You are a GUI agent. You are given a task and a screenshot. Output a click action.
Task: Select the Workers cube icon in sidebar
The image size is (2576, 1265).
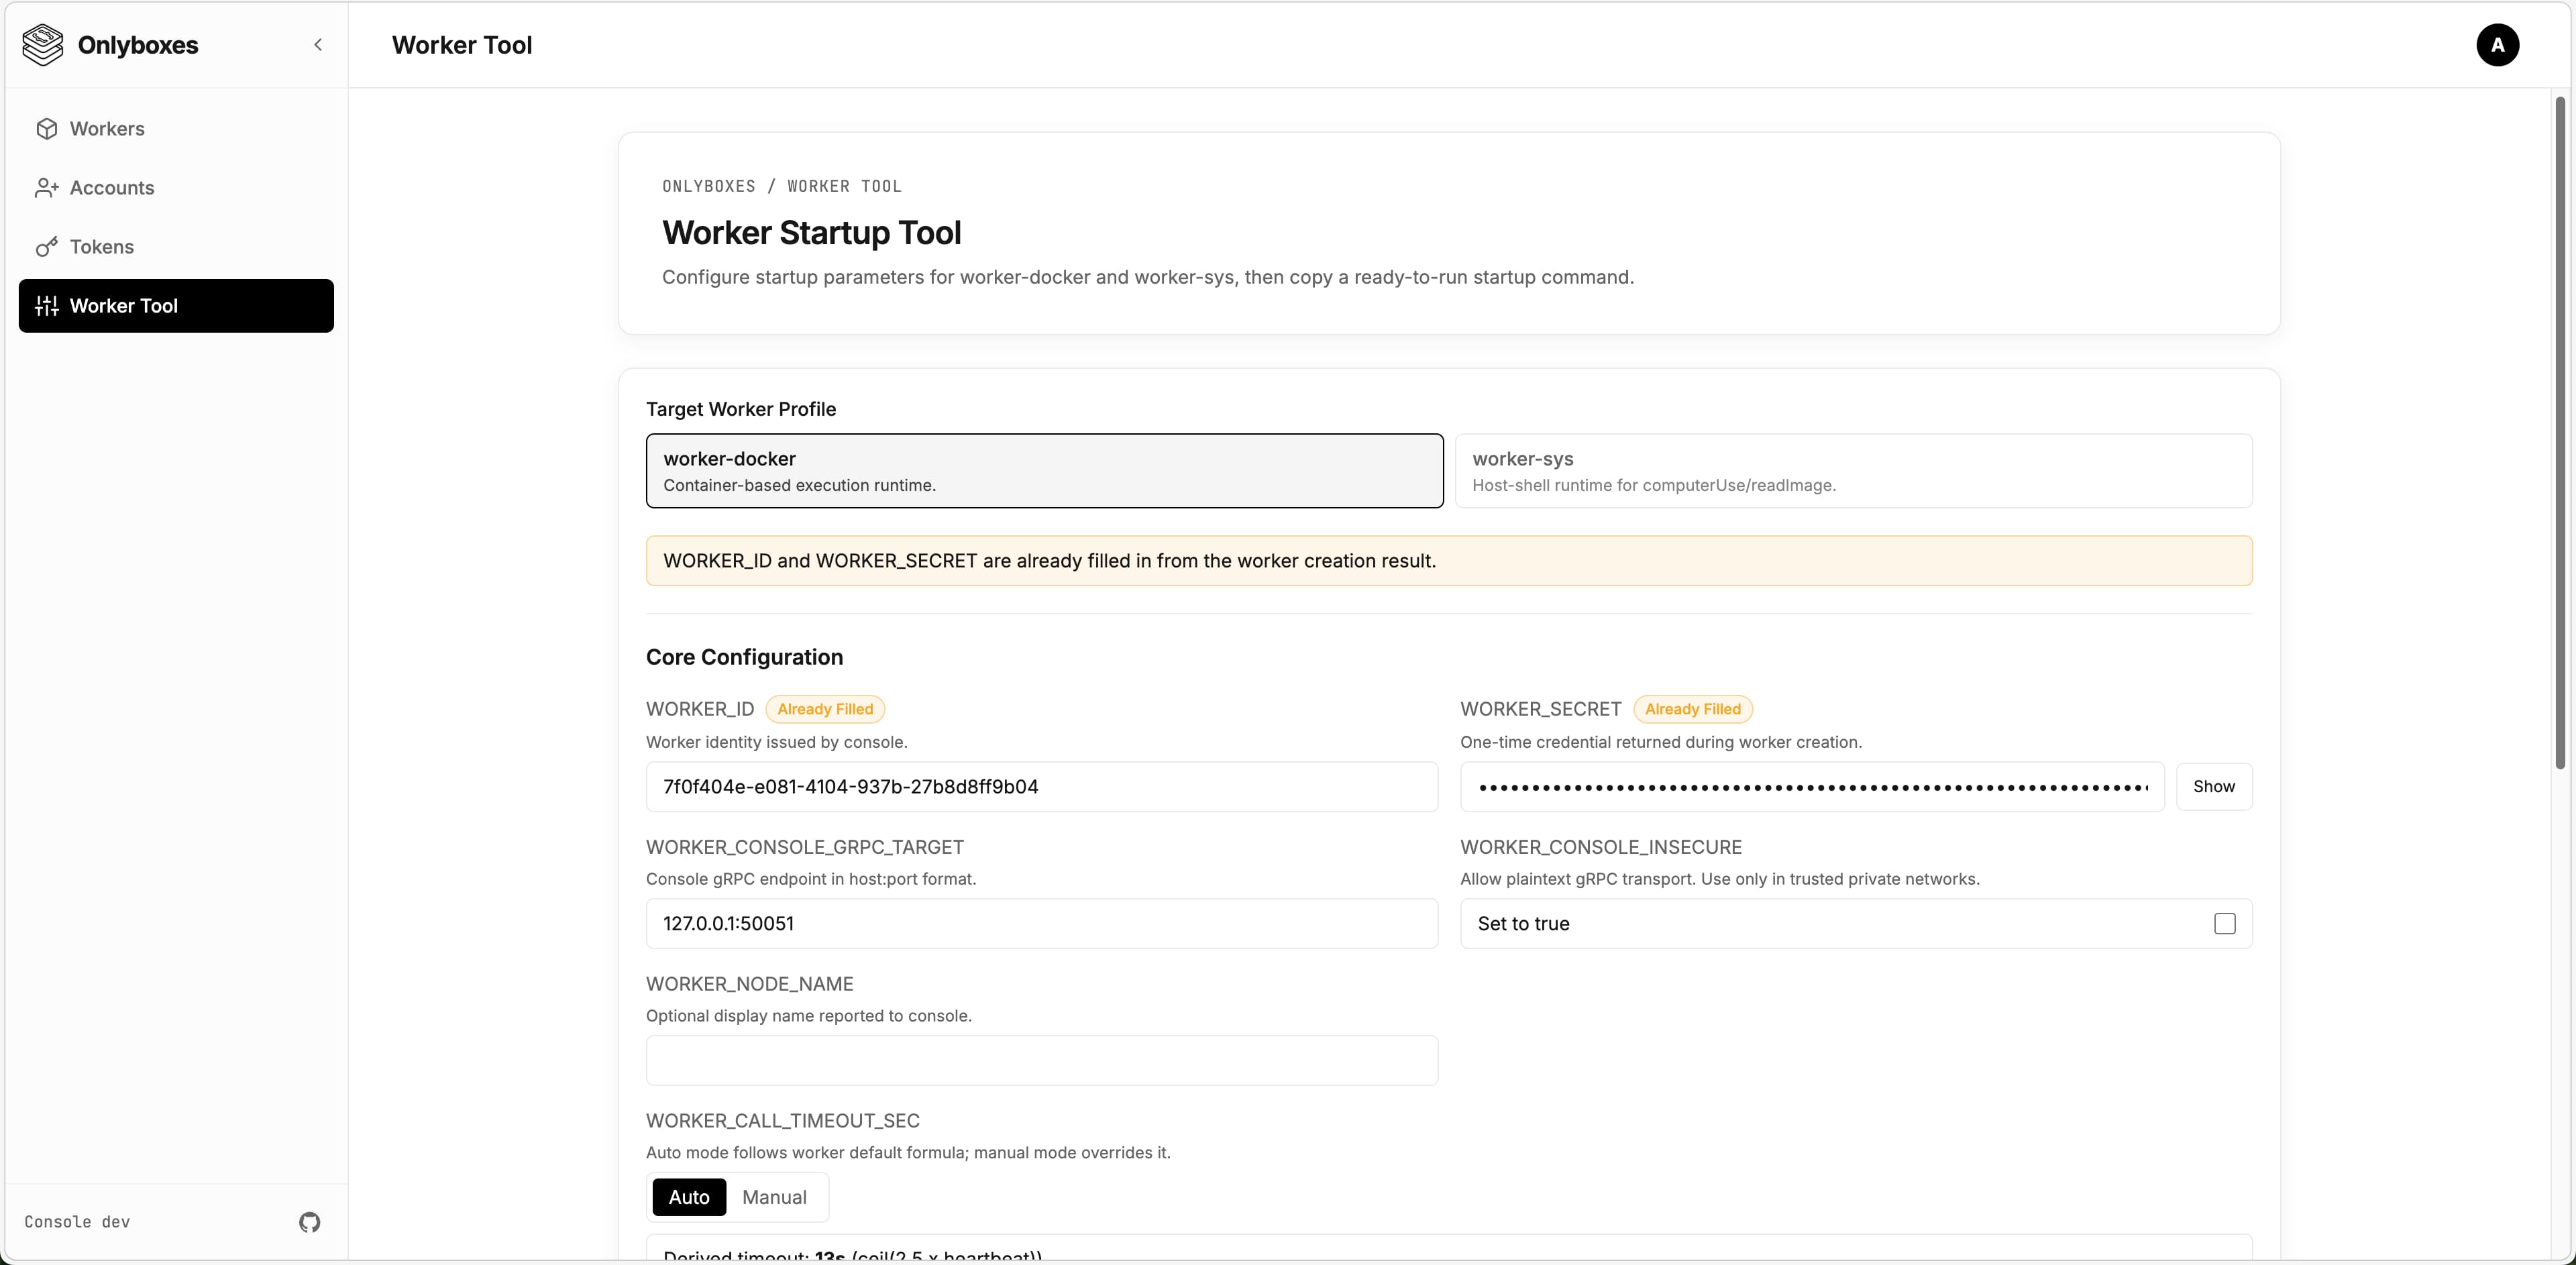[x=47, y=129]
